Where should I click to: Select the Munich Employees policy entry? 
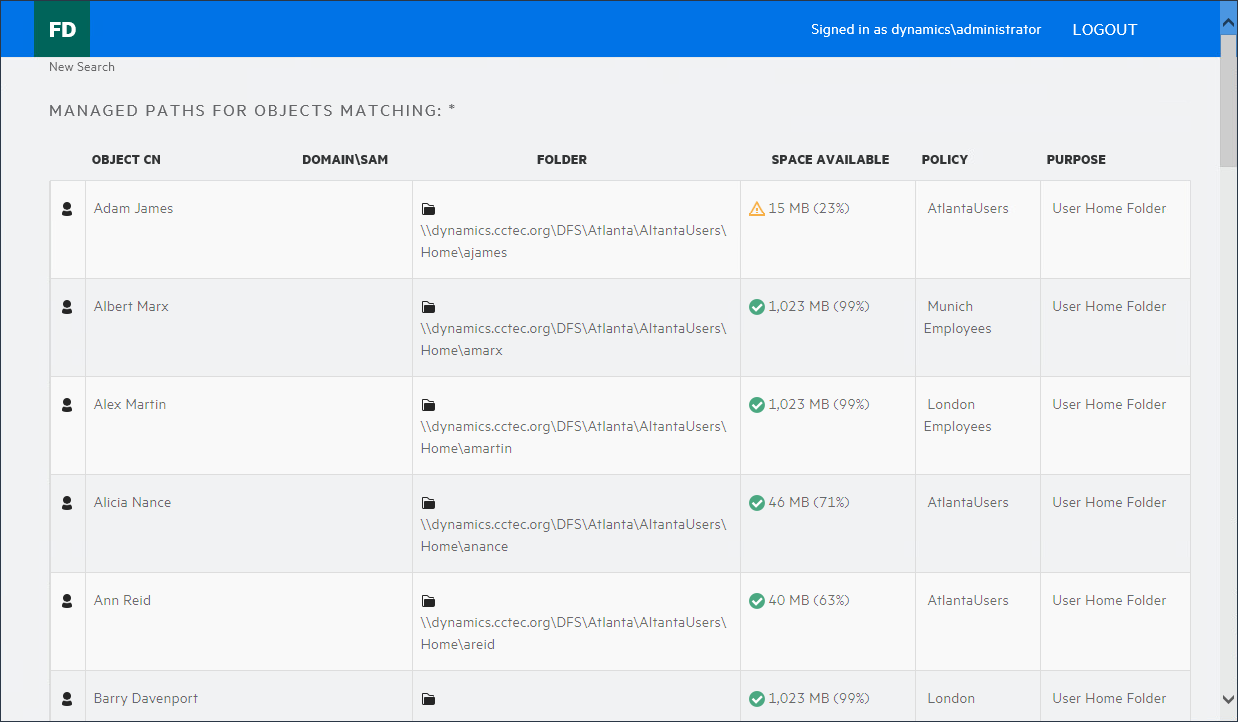coord(957,317)
